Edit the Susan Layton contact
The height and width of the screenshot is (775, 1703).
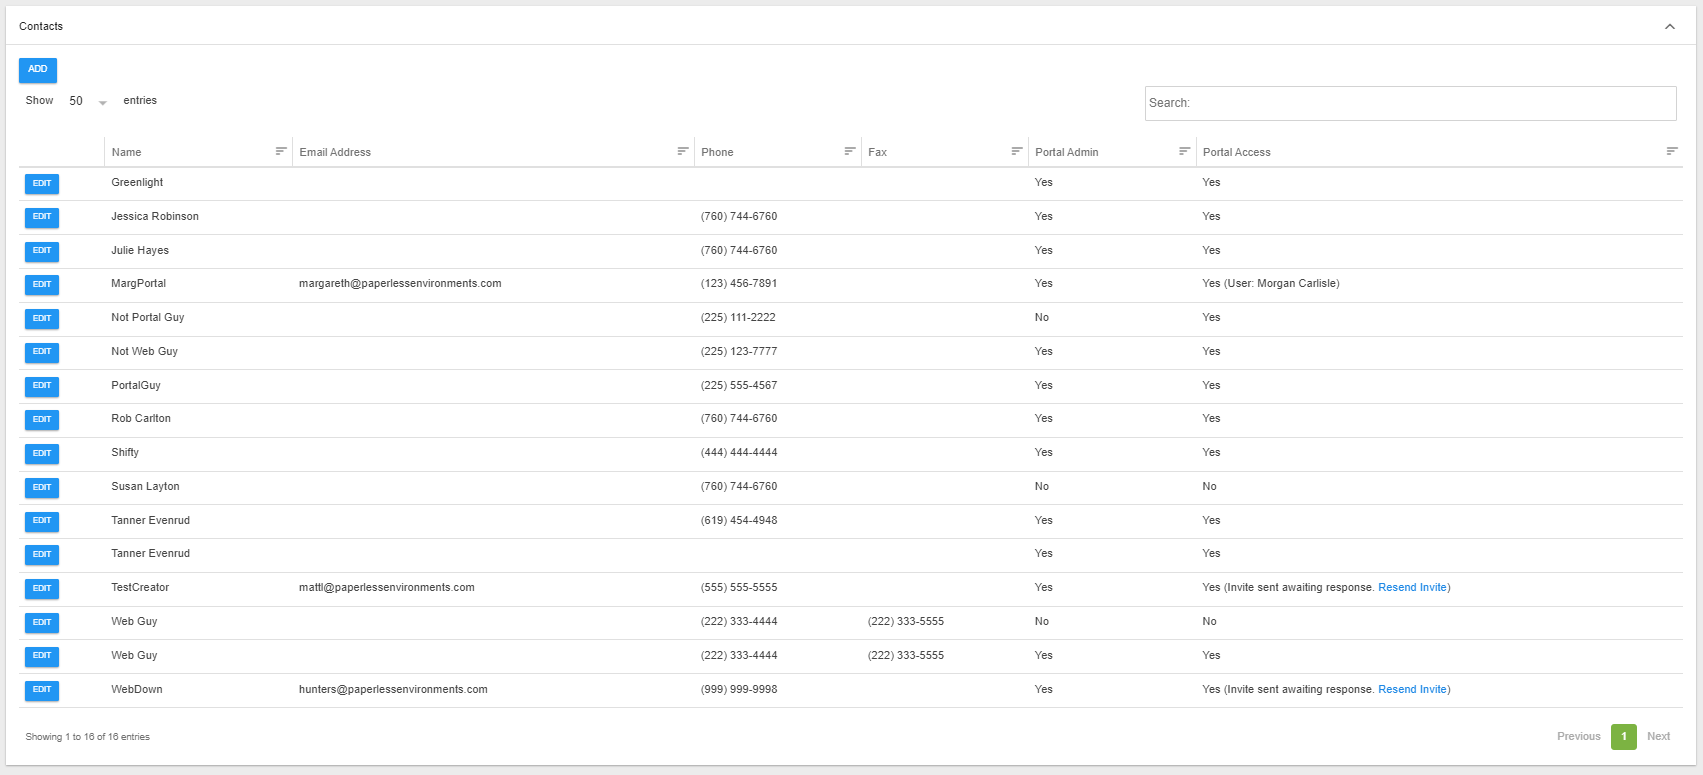[x=42, y=487]
